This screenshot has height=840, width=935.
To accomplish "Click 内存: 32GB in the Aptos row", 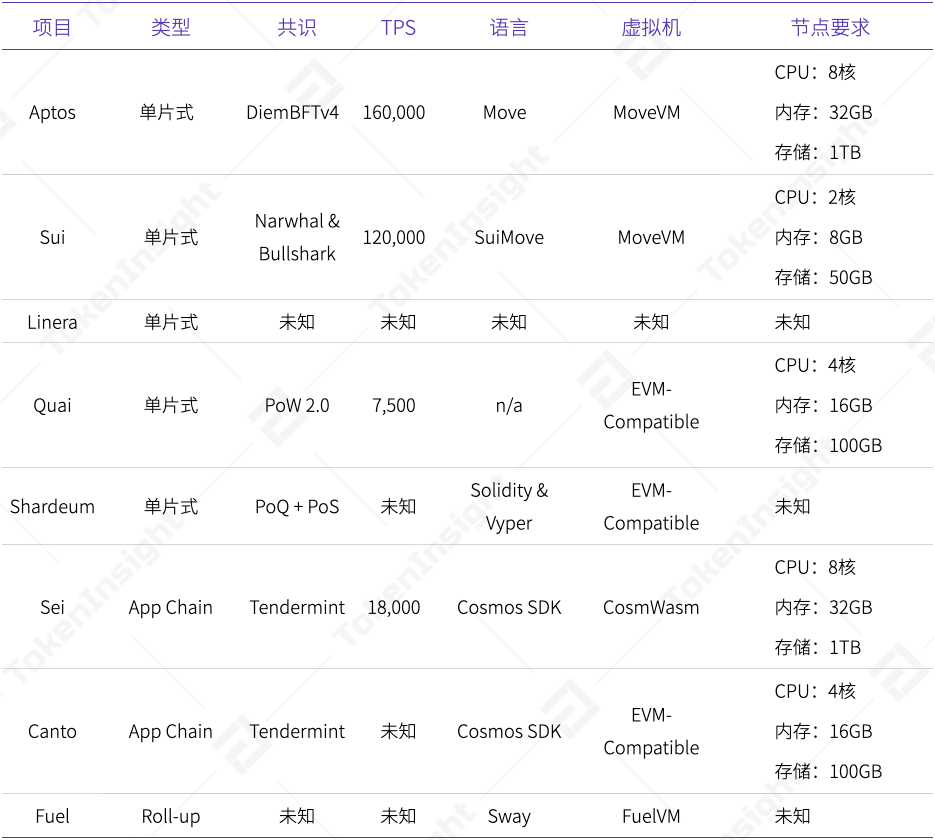I will (x=823, y=113).
